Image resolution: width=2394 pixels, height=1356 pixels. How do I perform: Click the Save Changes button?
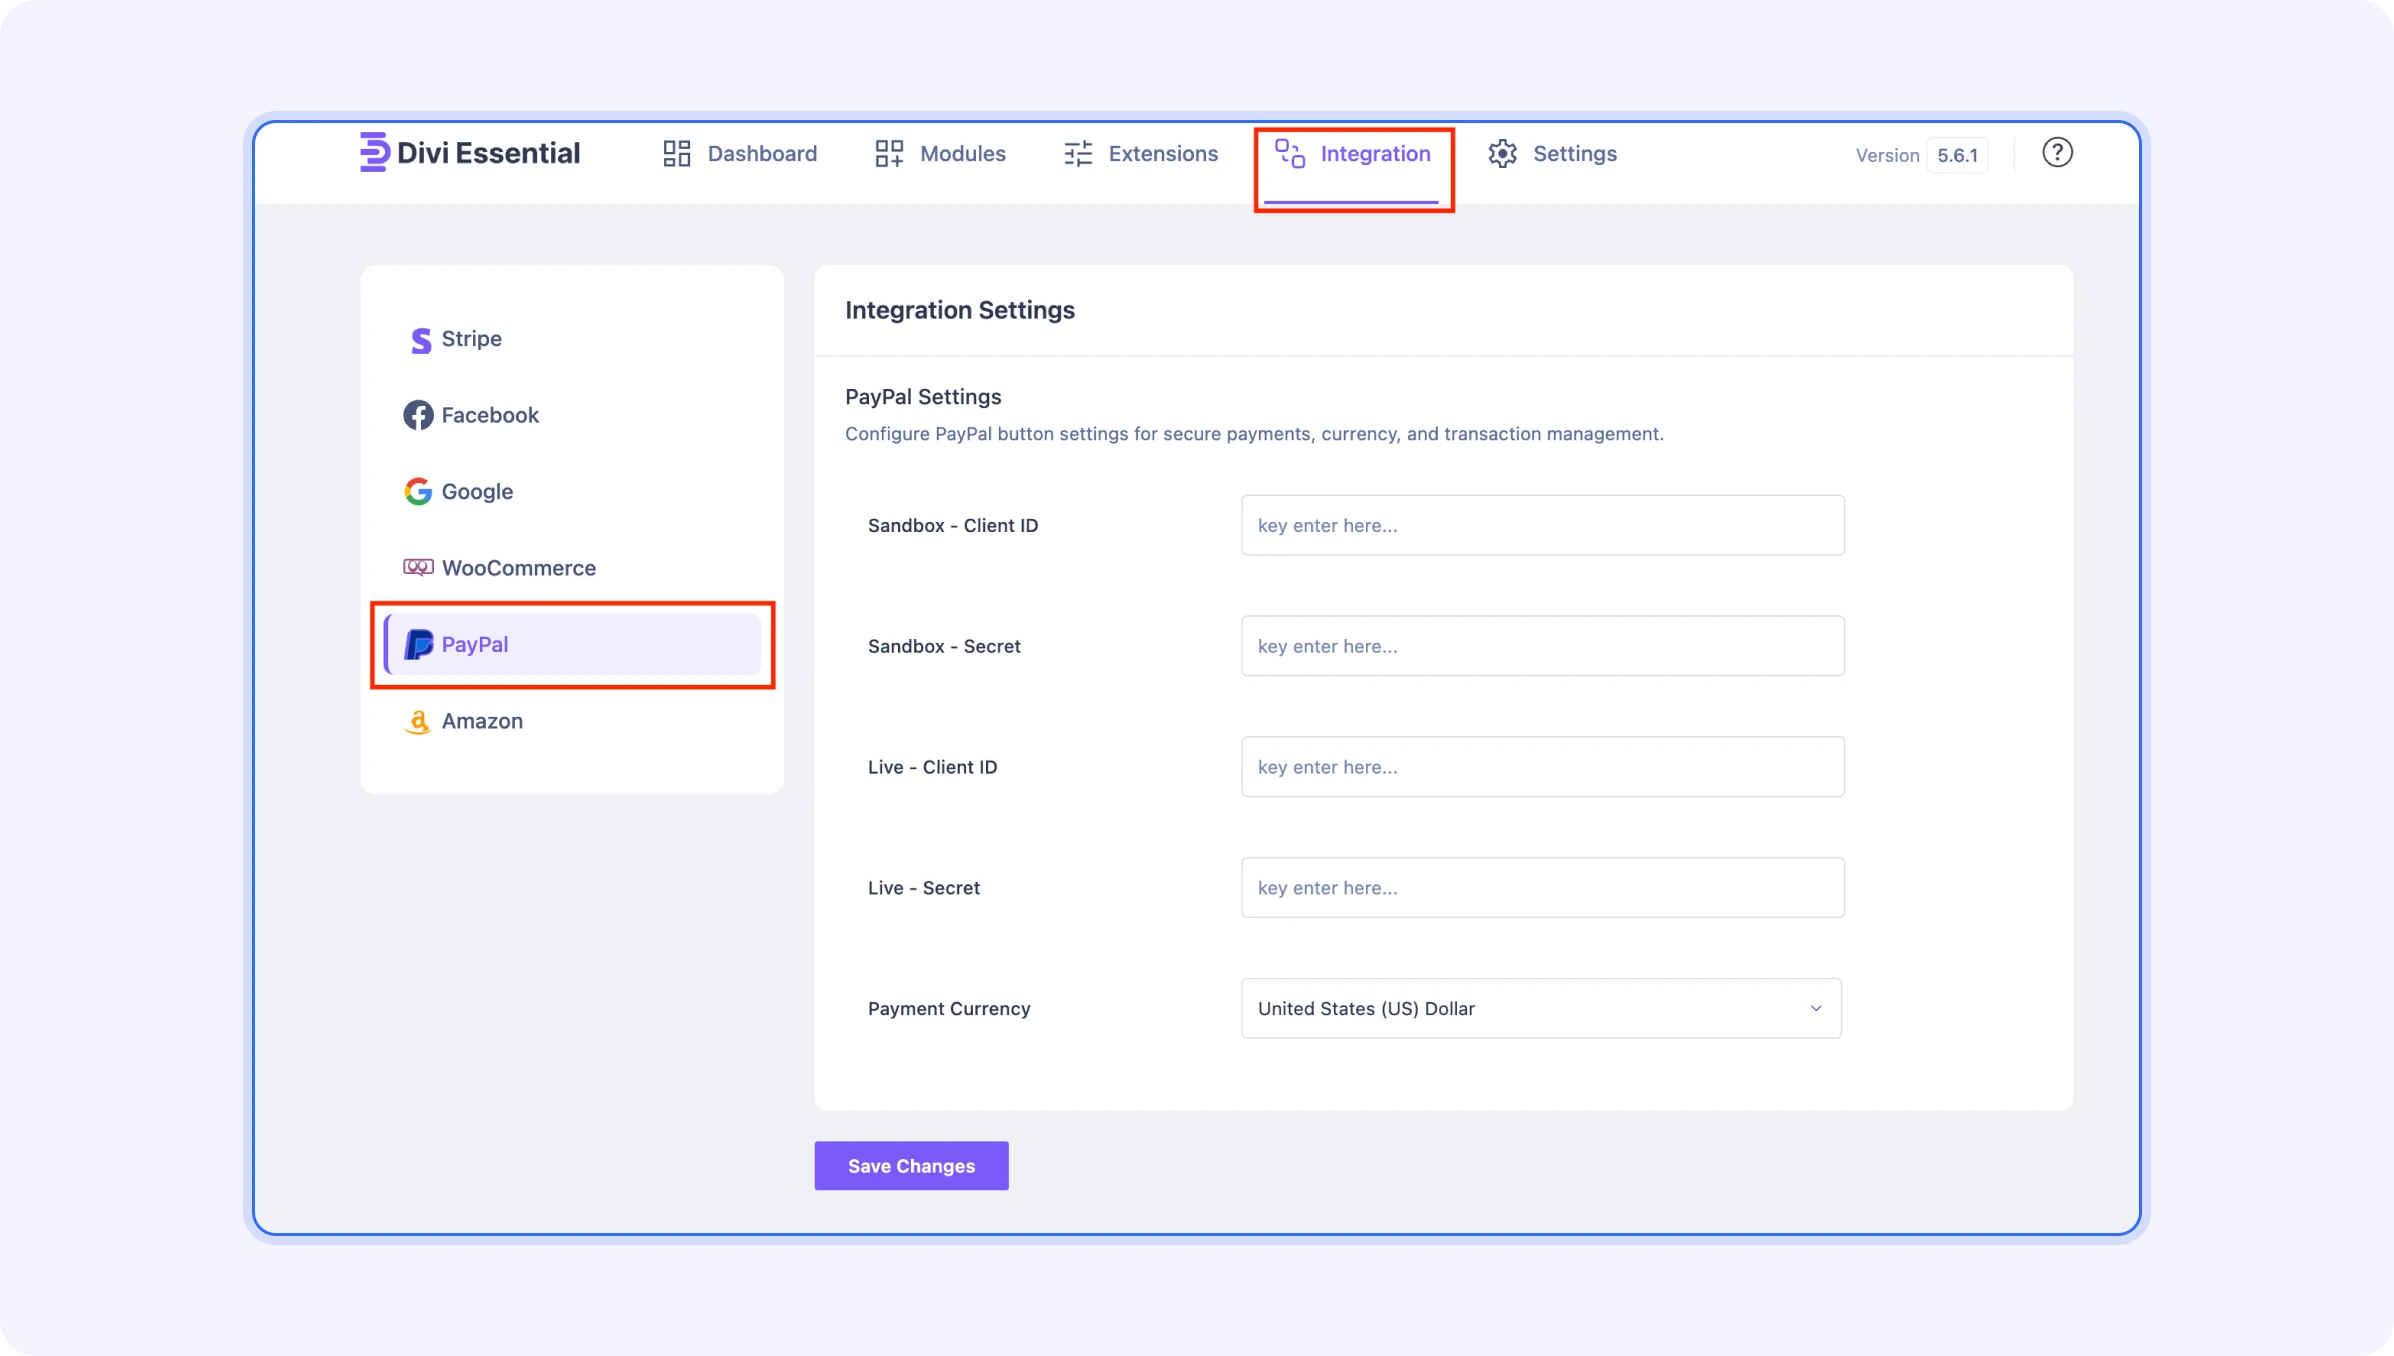911,1165
